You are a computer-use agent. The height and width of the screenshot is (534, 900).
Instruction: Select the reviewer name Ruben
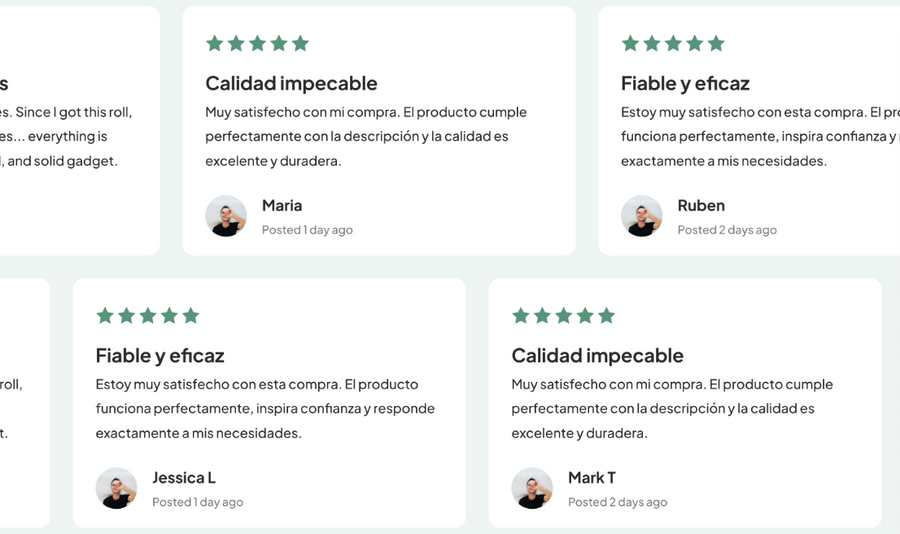(701, 205)
